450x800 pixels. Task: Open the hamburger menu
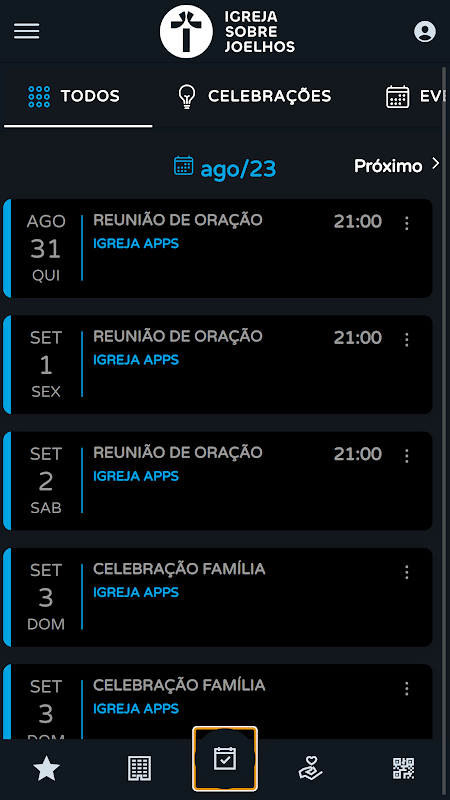coord(27,32)
